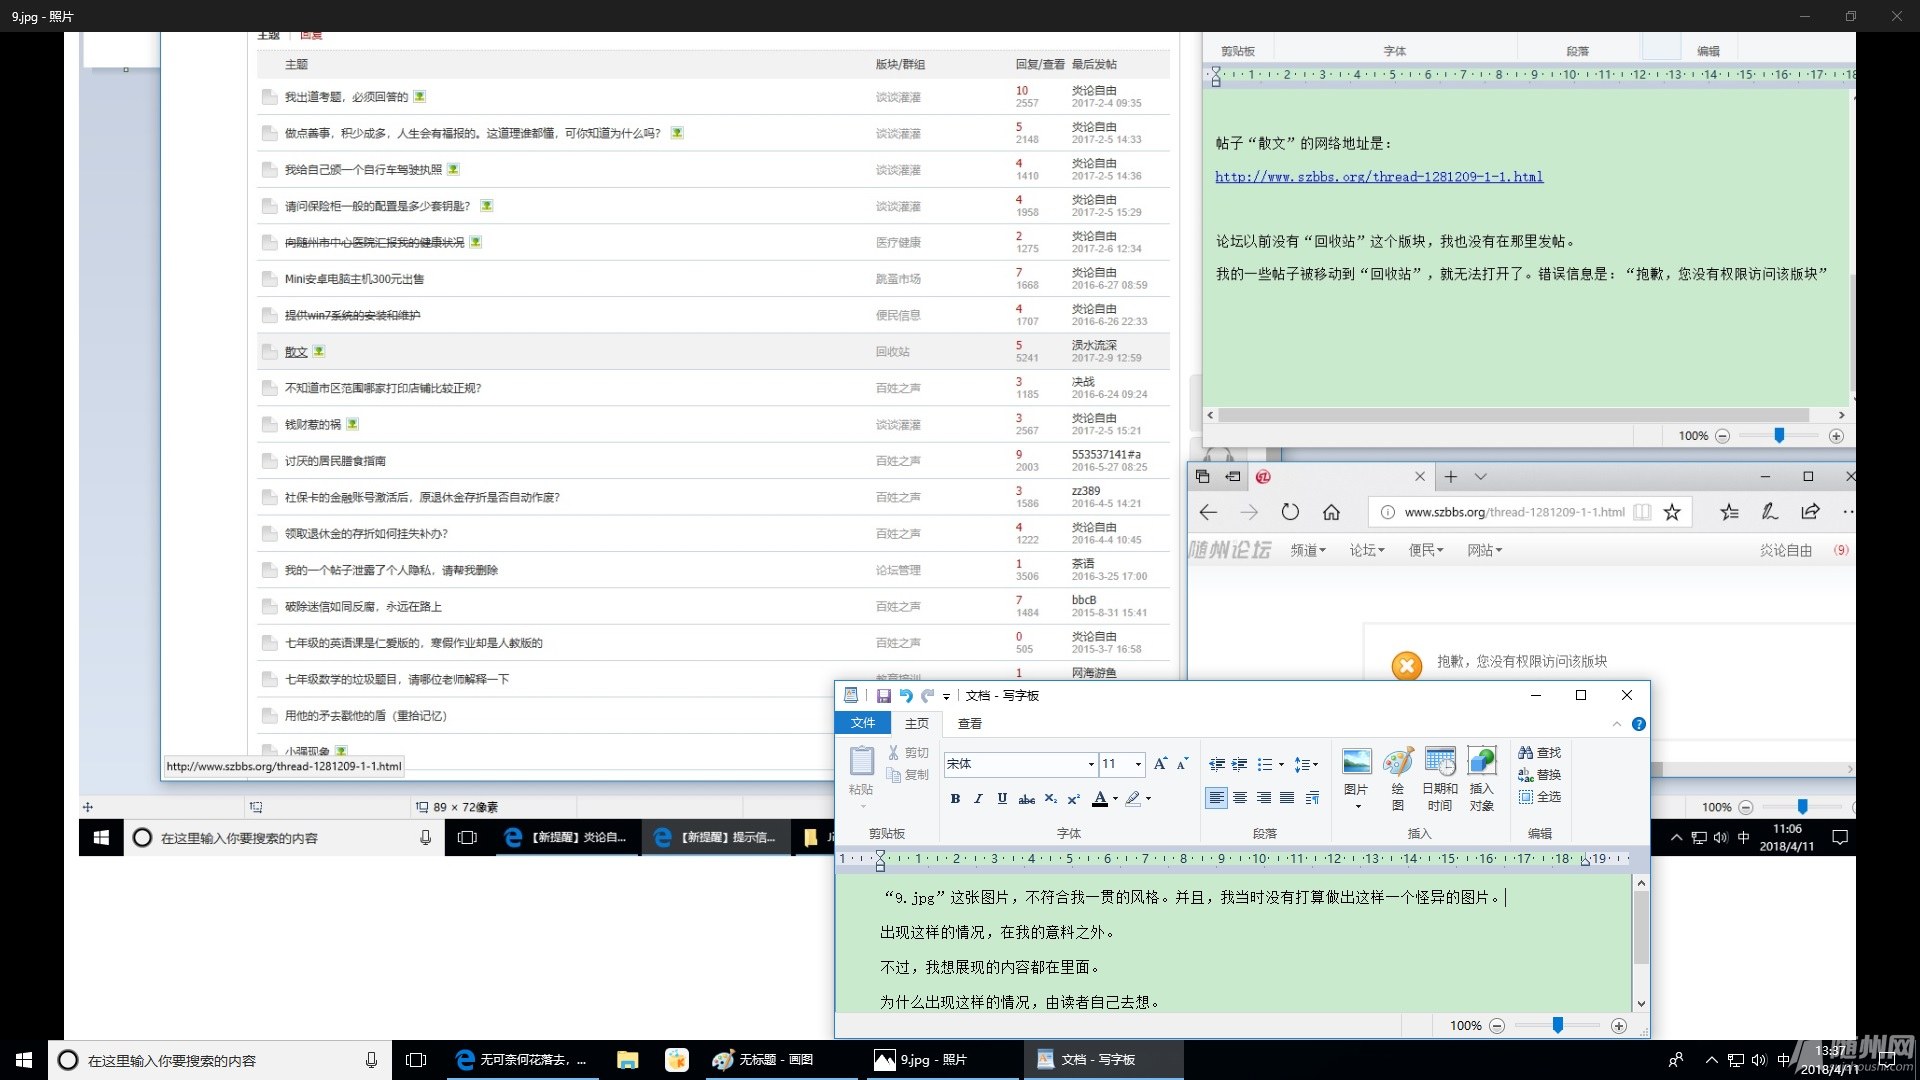Viewport: 1920px width, 1080px height.
Task: Open WordPad help question mark icon
Action: coord(1639,724)
